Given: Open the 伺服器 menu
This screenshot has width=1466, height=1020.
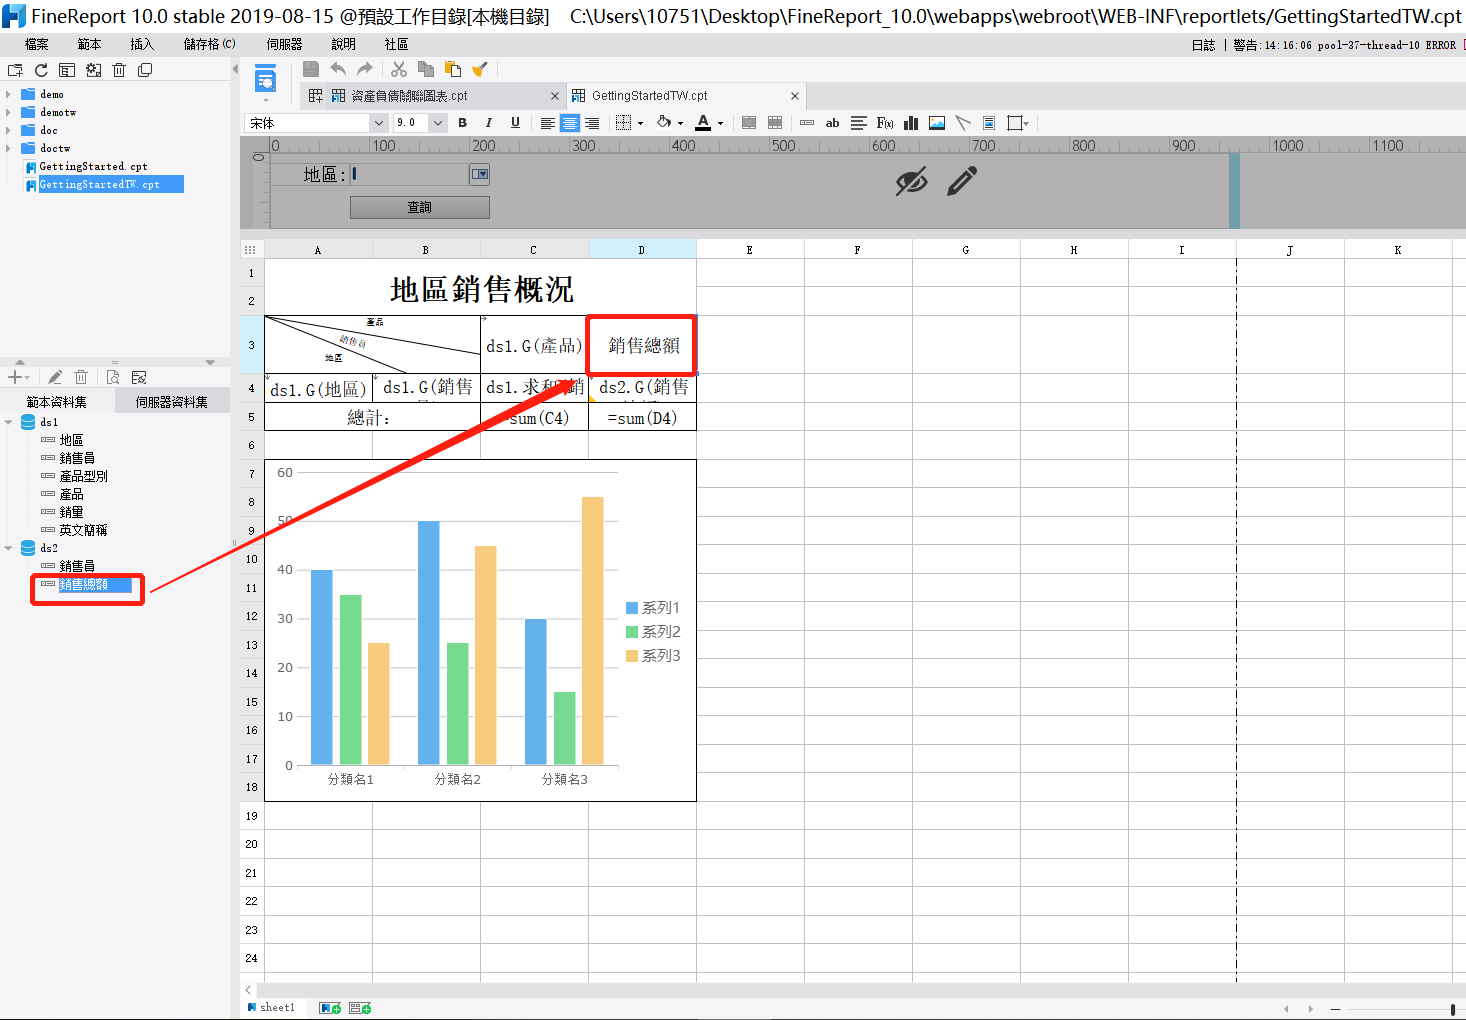Looking at the screenshot, I should pyautogui.click(x=285, y=44).
